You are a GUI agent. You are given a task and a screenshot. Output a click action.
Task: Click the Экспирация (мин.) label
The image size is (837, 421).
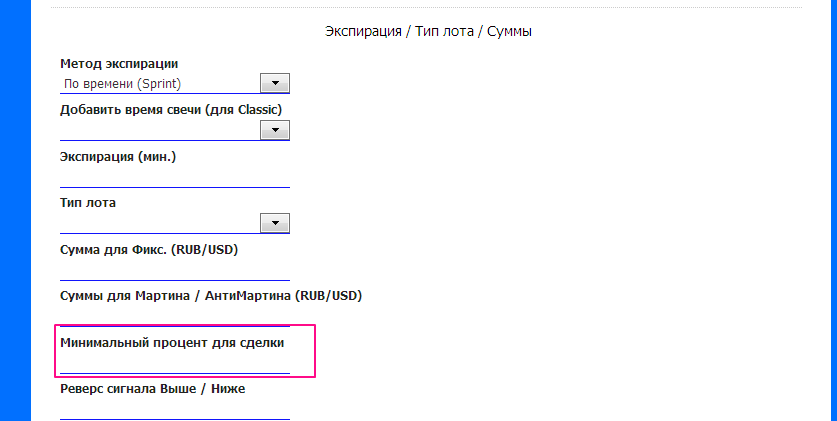(x=118, y=157)
